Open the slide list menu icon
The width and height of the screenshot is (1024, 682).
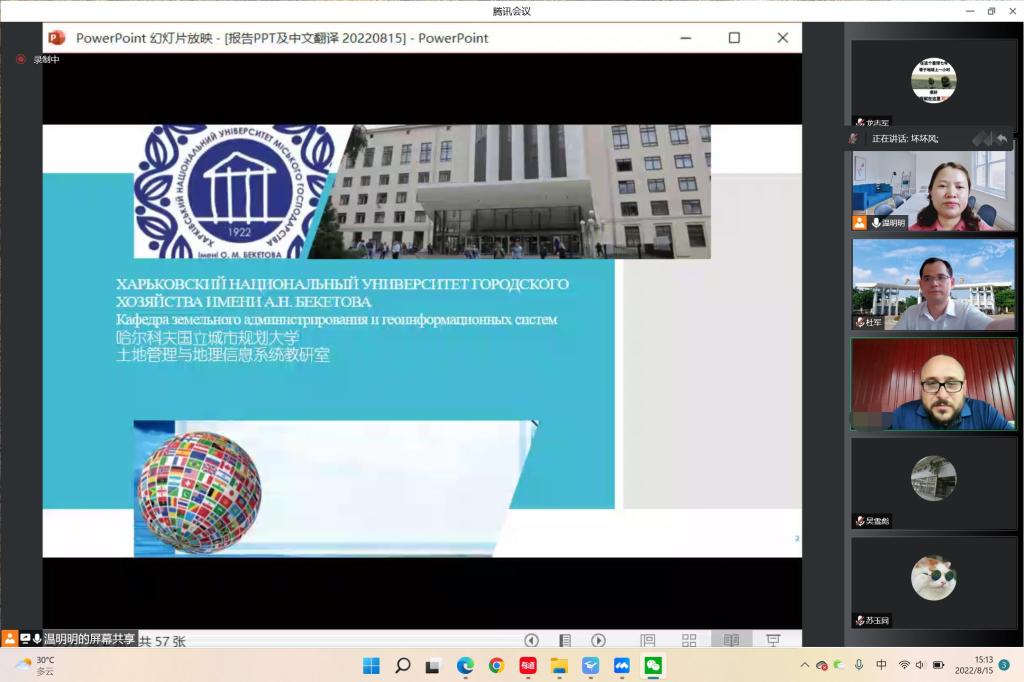click(x=565, y=640)
